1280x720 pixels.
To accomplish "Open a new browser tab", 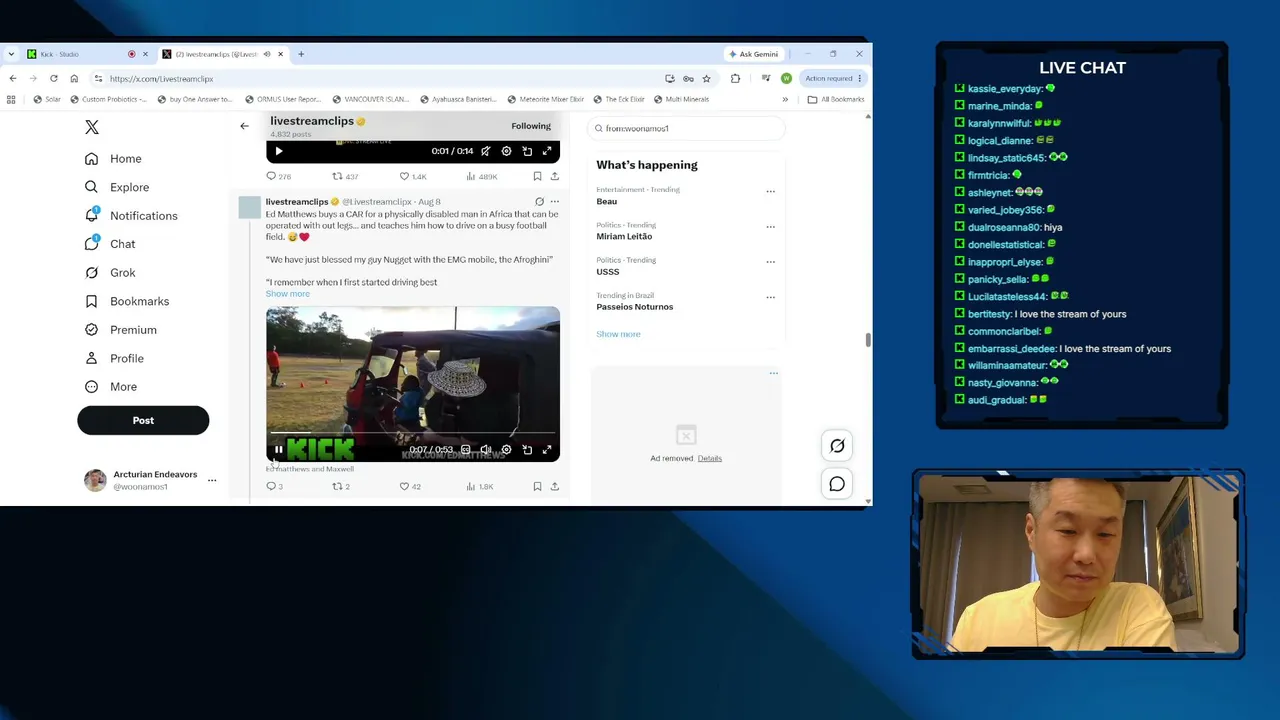I will 301,54.
